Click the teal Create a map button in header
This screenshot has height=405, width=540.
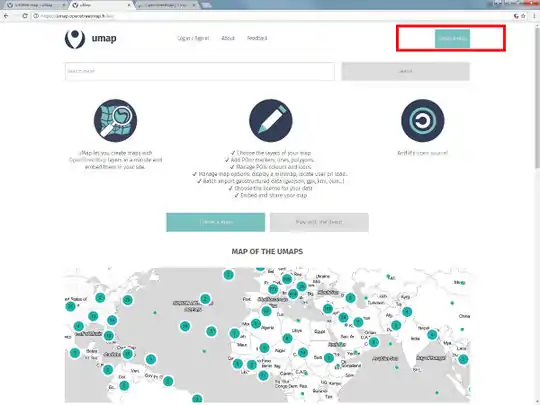pyautogui.click(x=452, y=39)
